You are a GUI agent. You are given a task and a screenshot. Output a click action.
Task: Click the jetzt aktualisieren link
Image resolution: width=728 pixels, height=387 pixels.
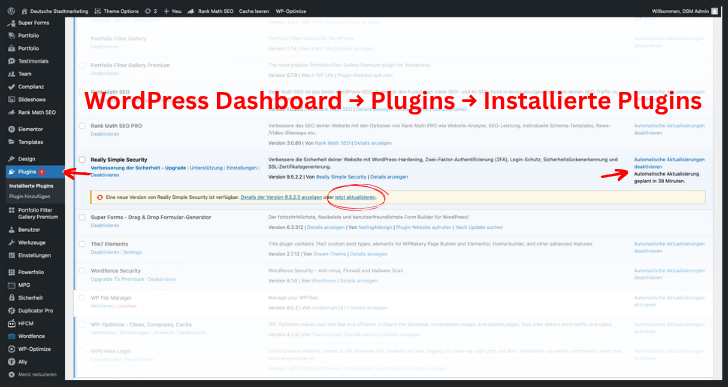click(x=355, y=197)
